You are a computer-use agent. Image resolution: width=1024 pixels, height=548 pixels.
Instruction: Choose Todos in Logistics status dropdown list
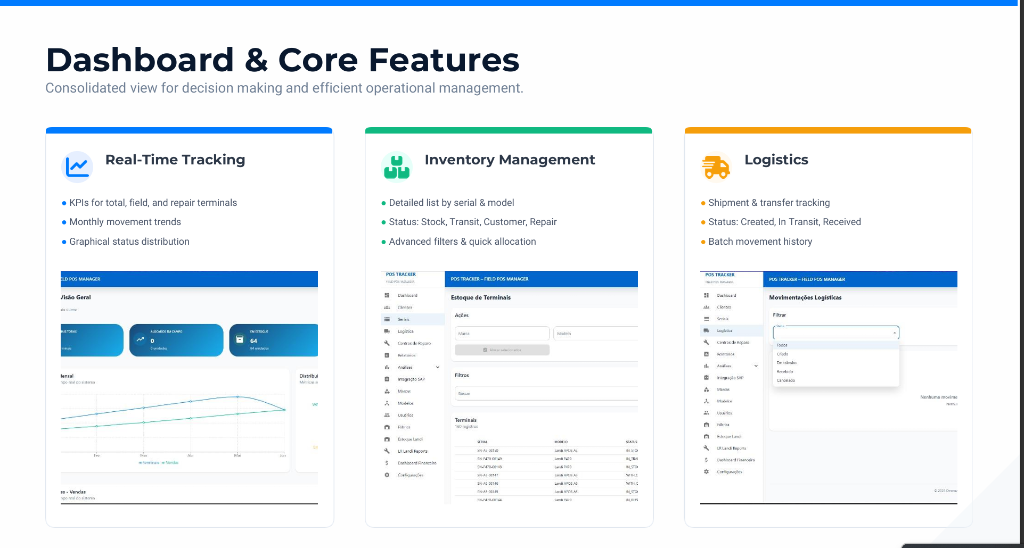pos(836,345)
